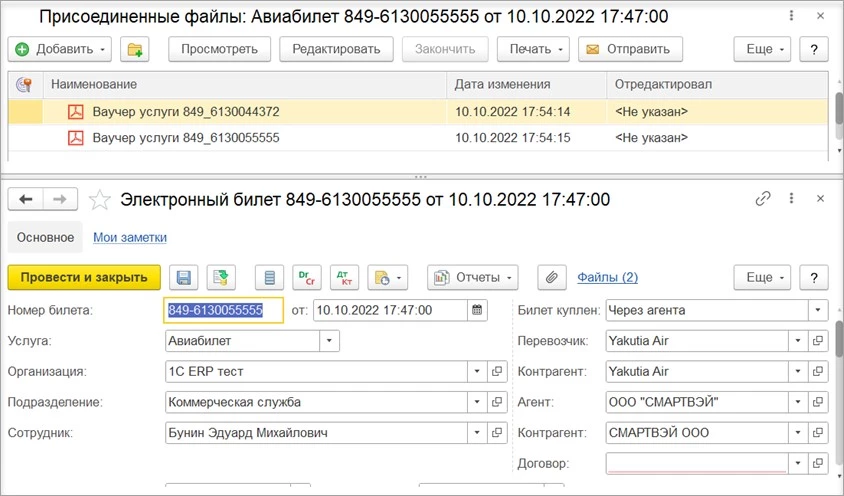Image resolution: width=844 pixels, height=496 pixels.
Task: Open Еще menu in attached files panel
Action: pos(762,50)
